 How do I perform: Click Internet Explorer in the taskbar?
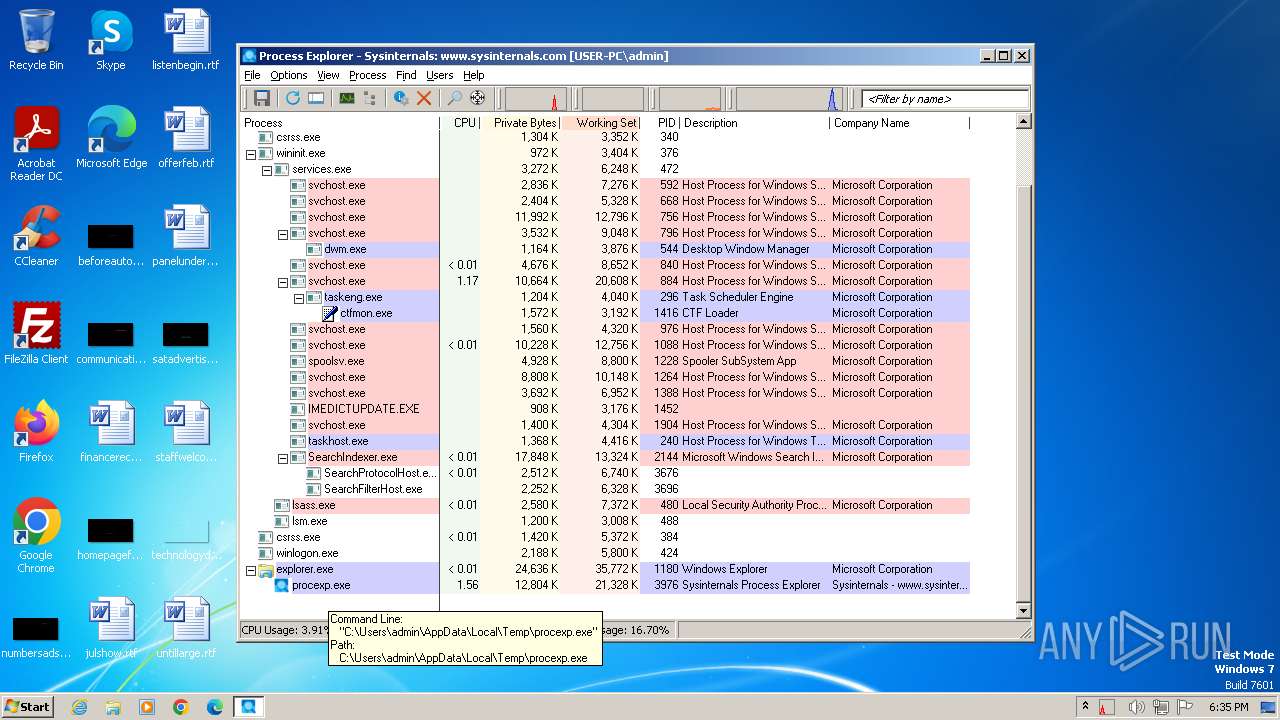tap(80, 707)
